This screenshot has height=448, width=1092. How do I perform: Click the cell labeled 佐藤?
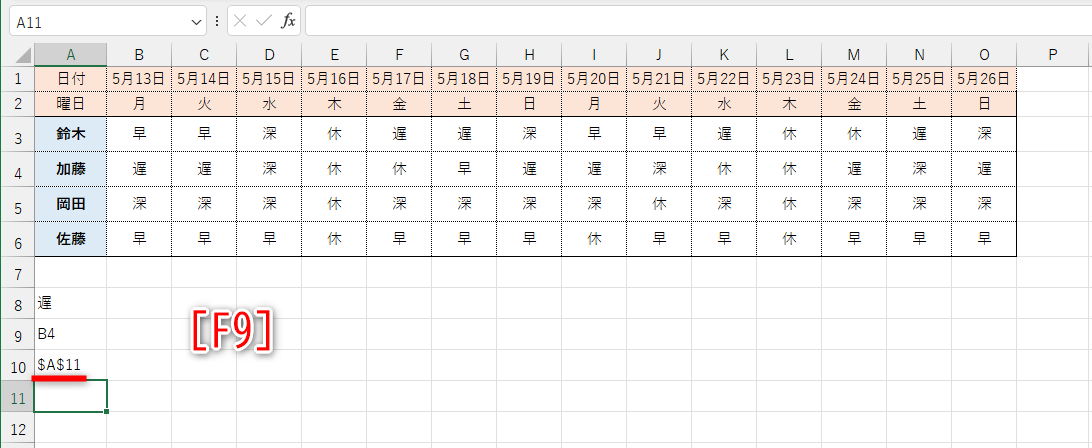click(x=70, y=238)
